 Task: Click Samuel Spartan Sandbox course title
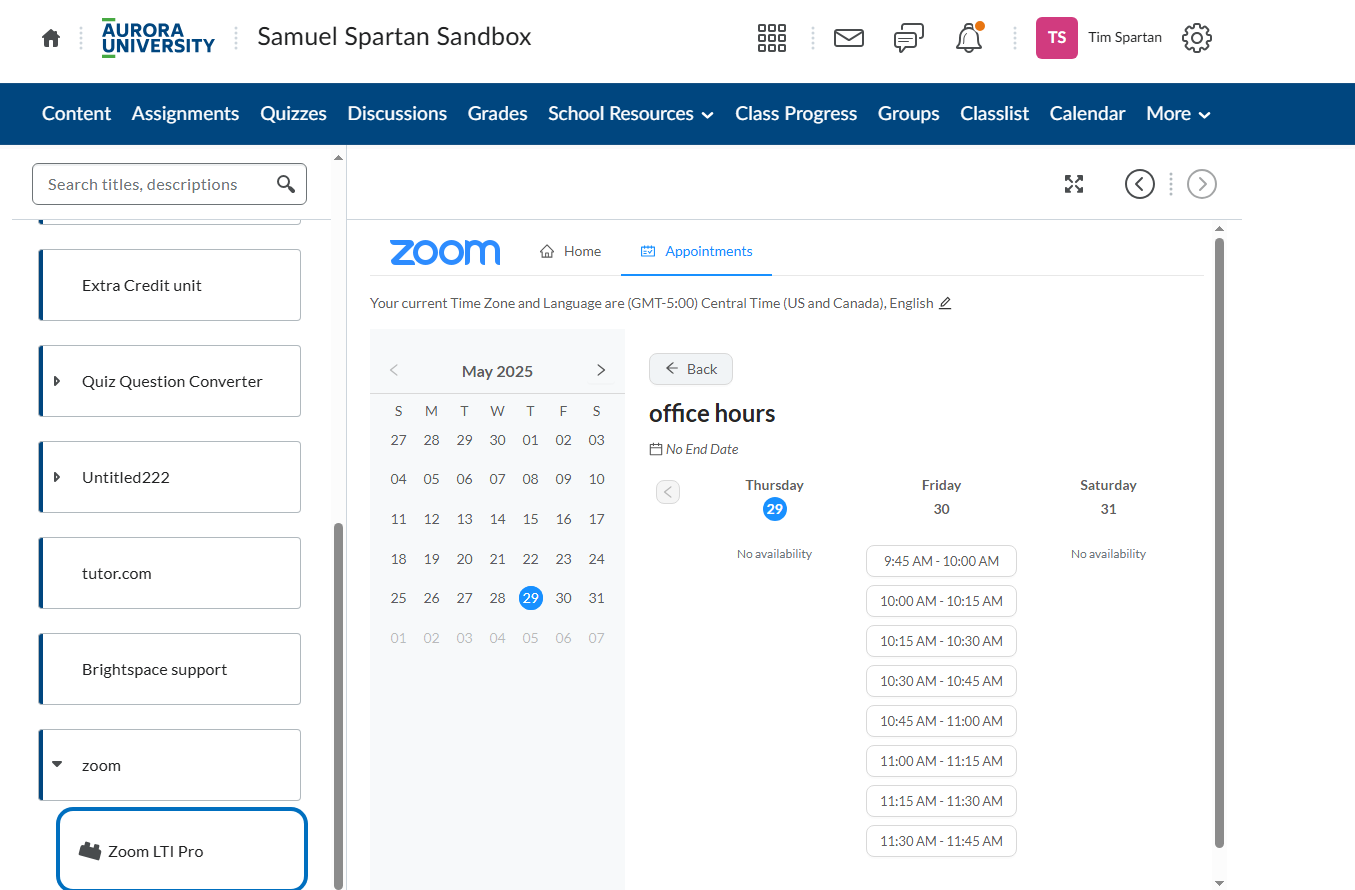click(394, 37)
